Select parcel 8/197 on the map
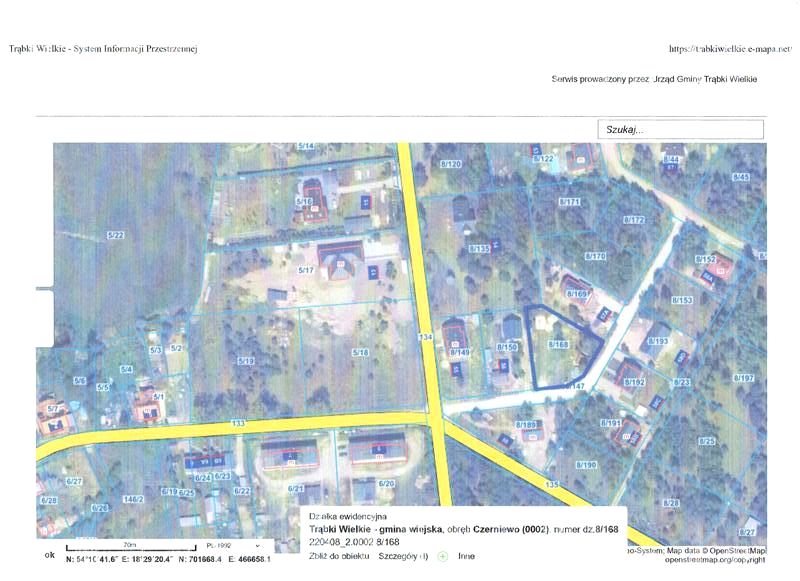The width and height of the screenshot is (800, 581). coord(743,378)
